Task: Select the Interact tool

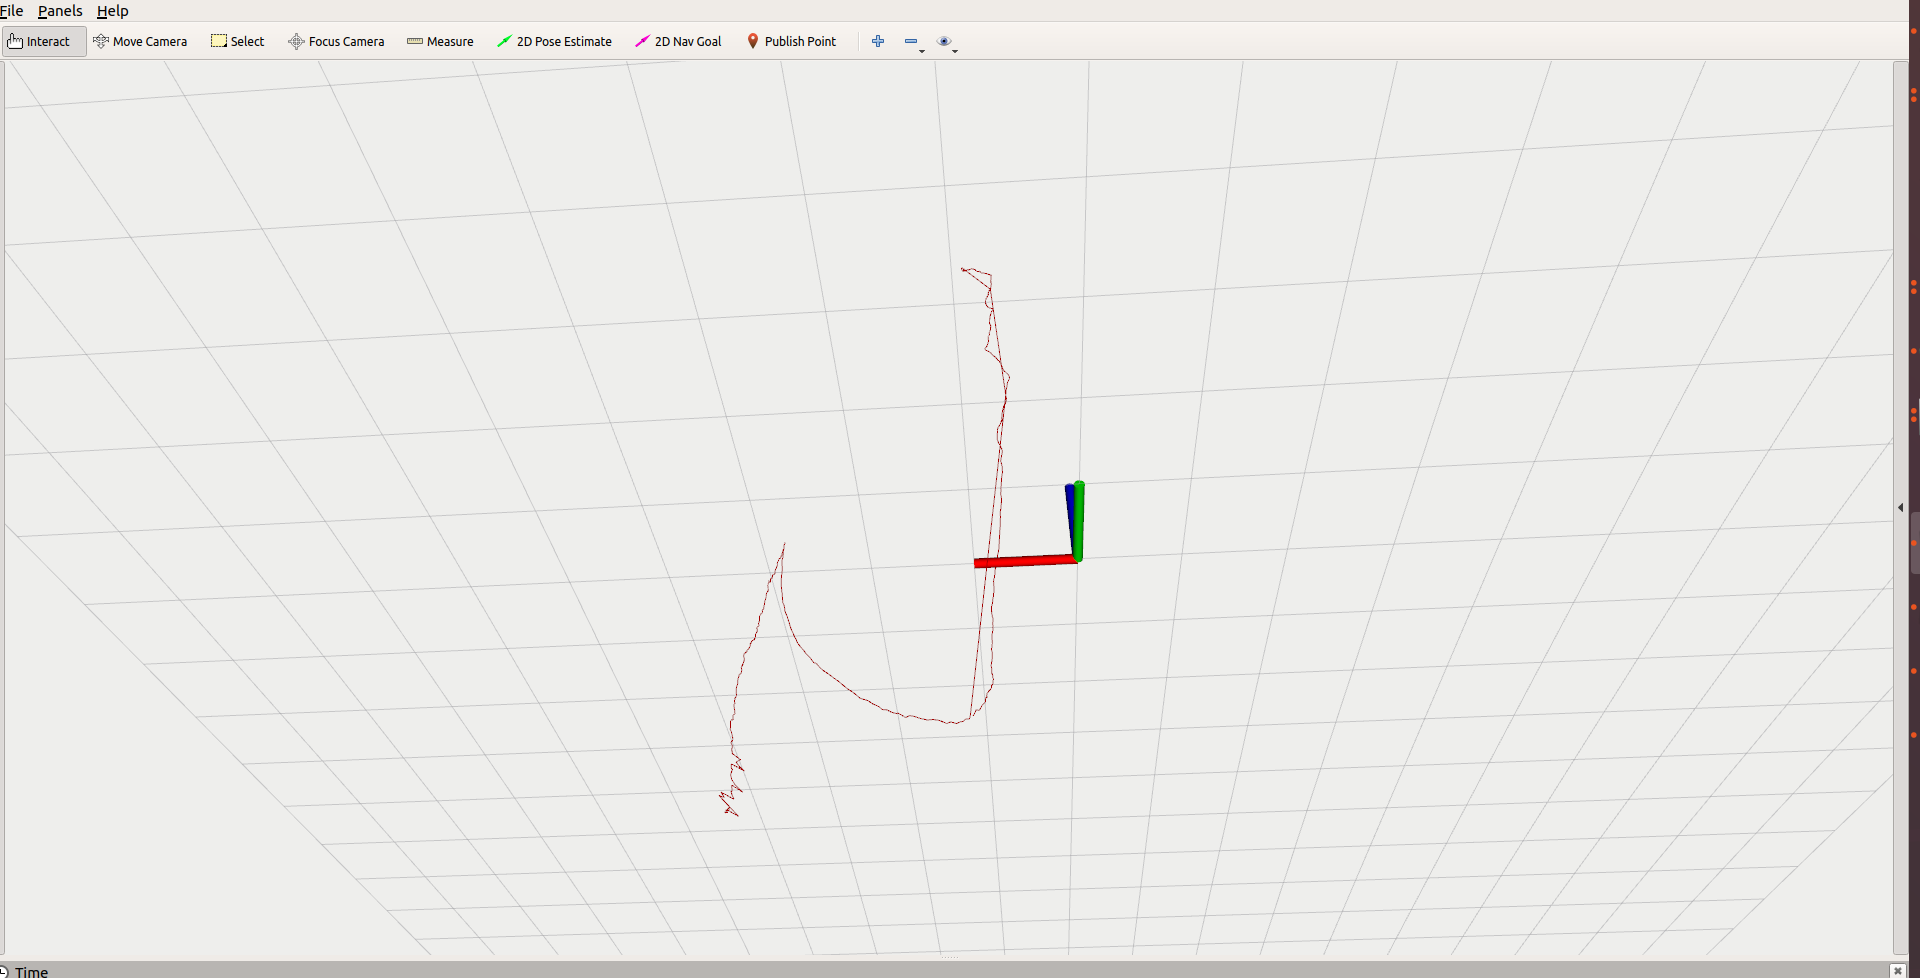Action: tap(43, 41)
